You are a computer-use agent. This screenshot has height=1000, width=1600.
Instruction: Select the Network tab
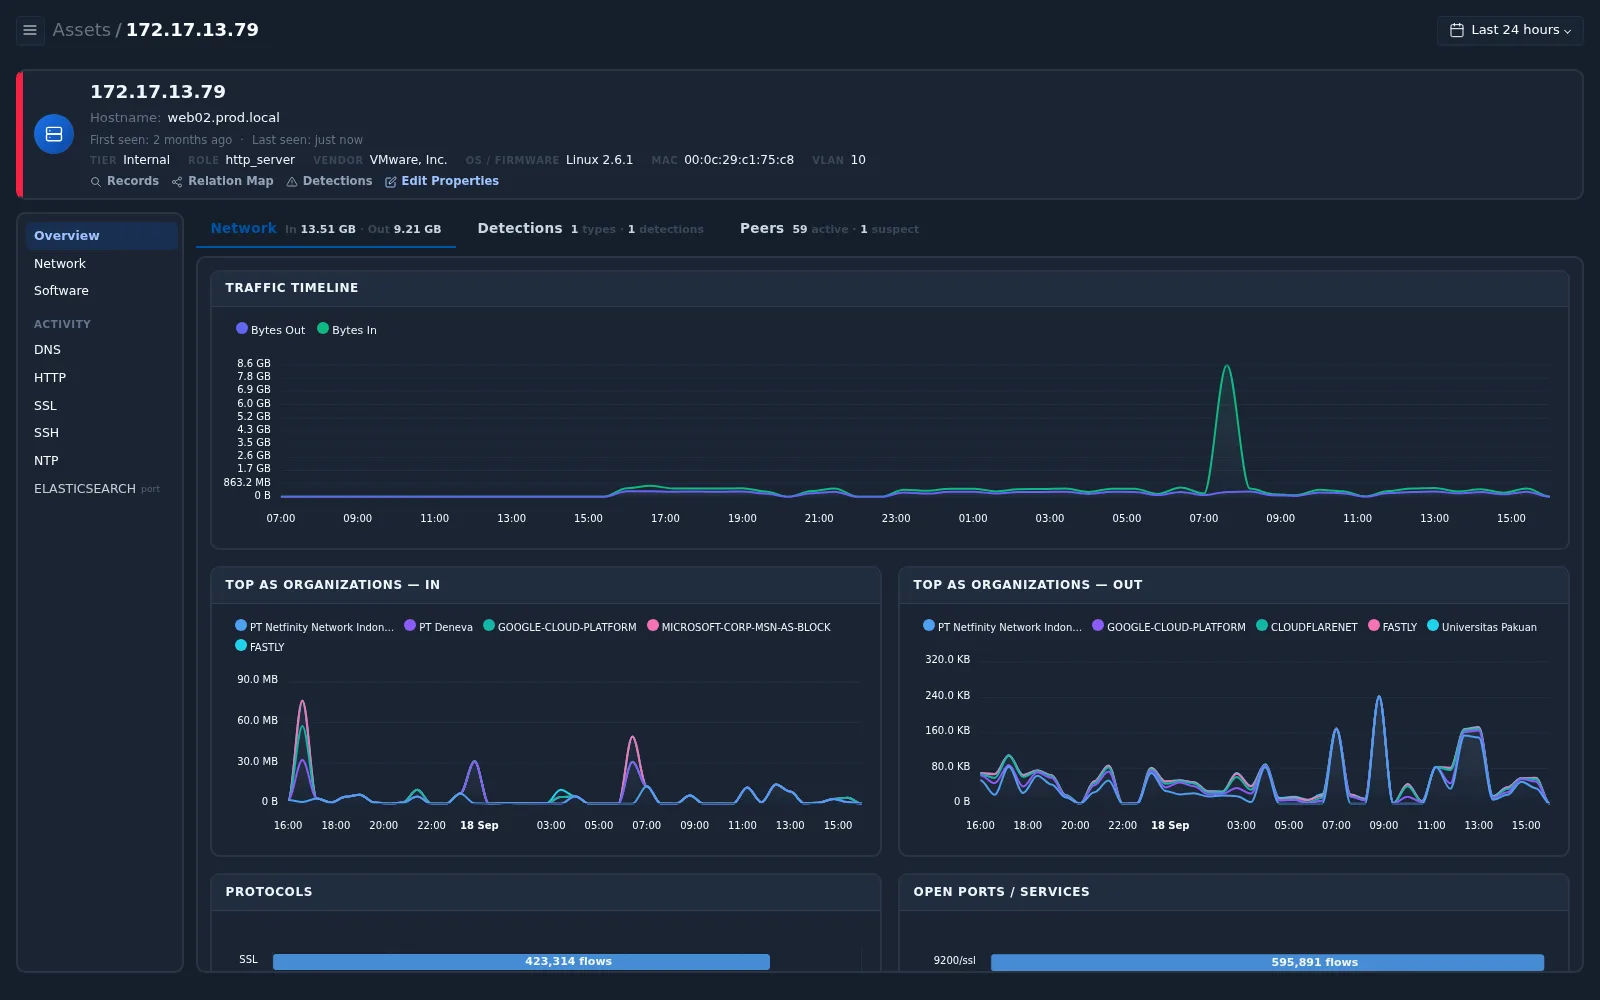[x=326, y=229]
